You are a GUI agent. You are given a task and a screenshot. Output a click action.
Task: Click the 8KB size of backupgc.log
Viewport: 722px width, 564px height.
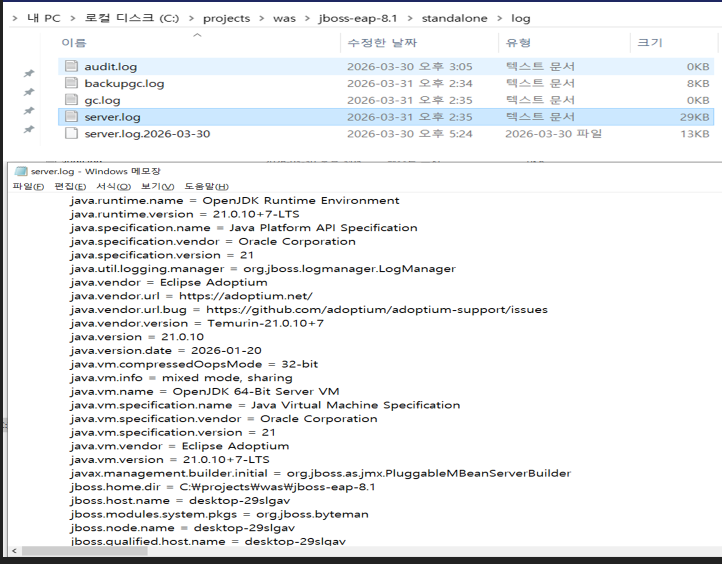698,83
